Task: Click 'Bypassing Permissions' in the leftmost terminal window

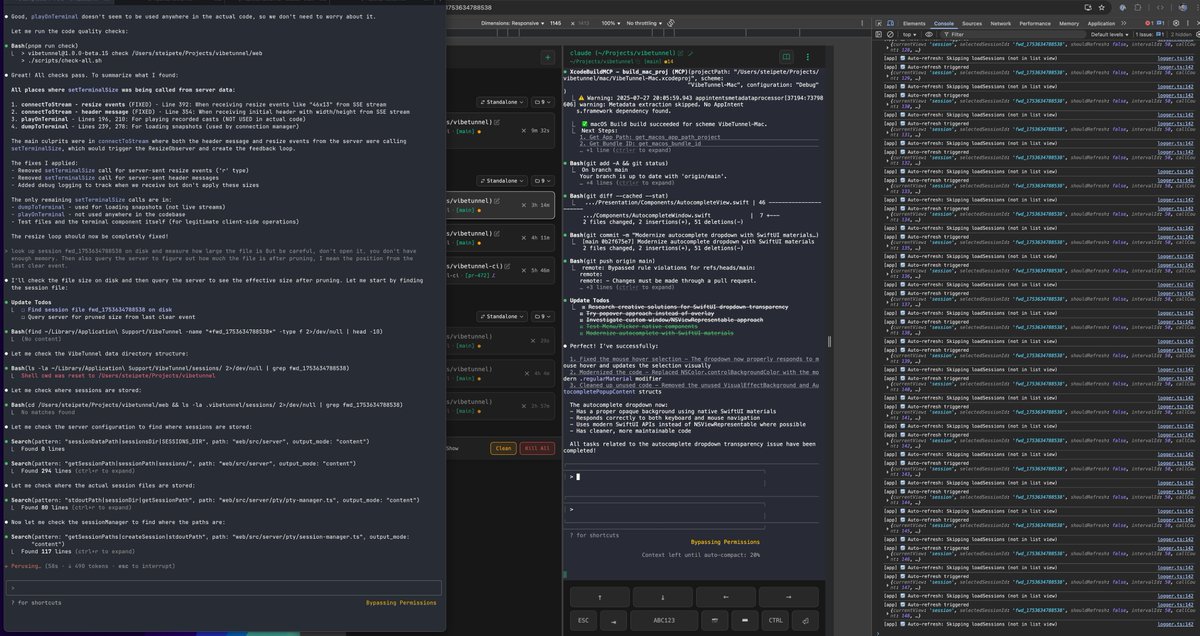Action: [x=401, y=603]
